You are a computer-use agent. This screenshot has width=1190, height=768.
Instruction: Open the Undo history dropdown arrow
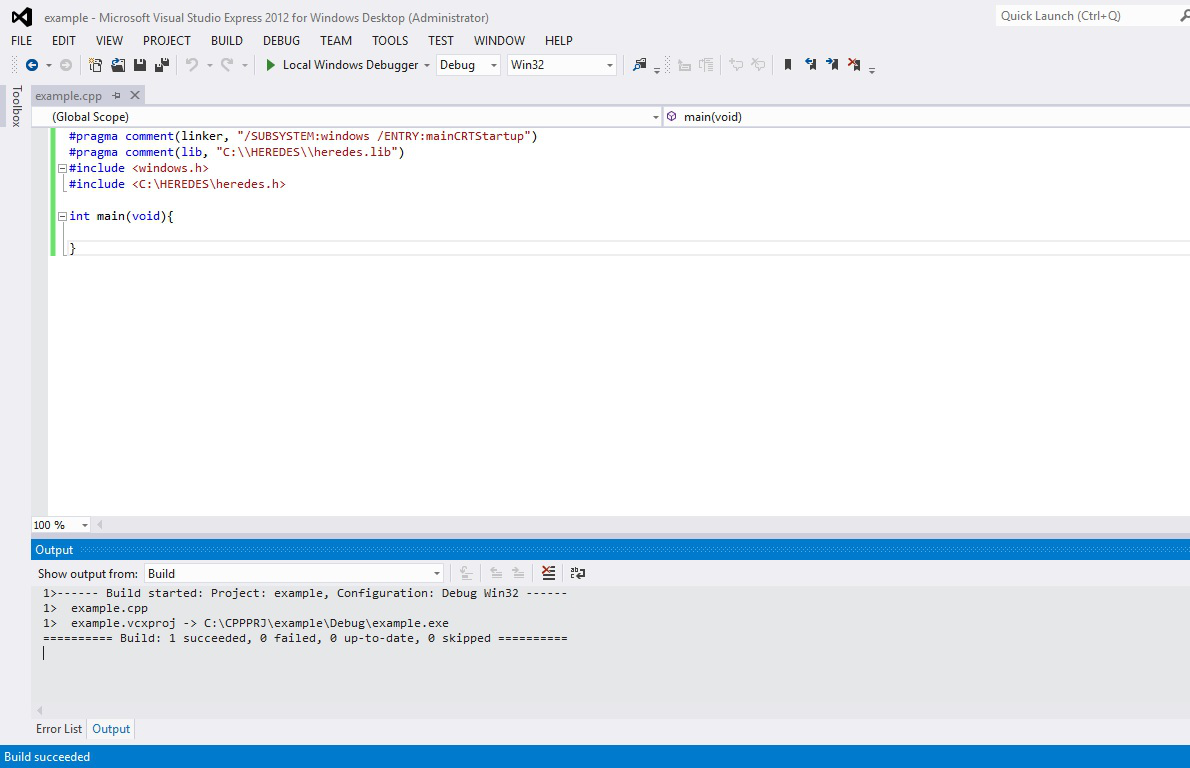pos(209,66)
